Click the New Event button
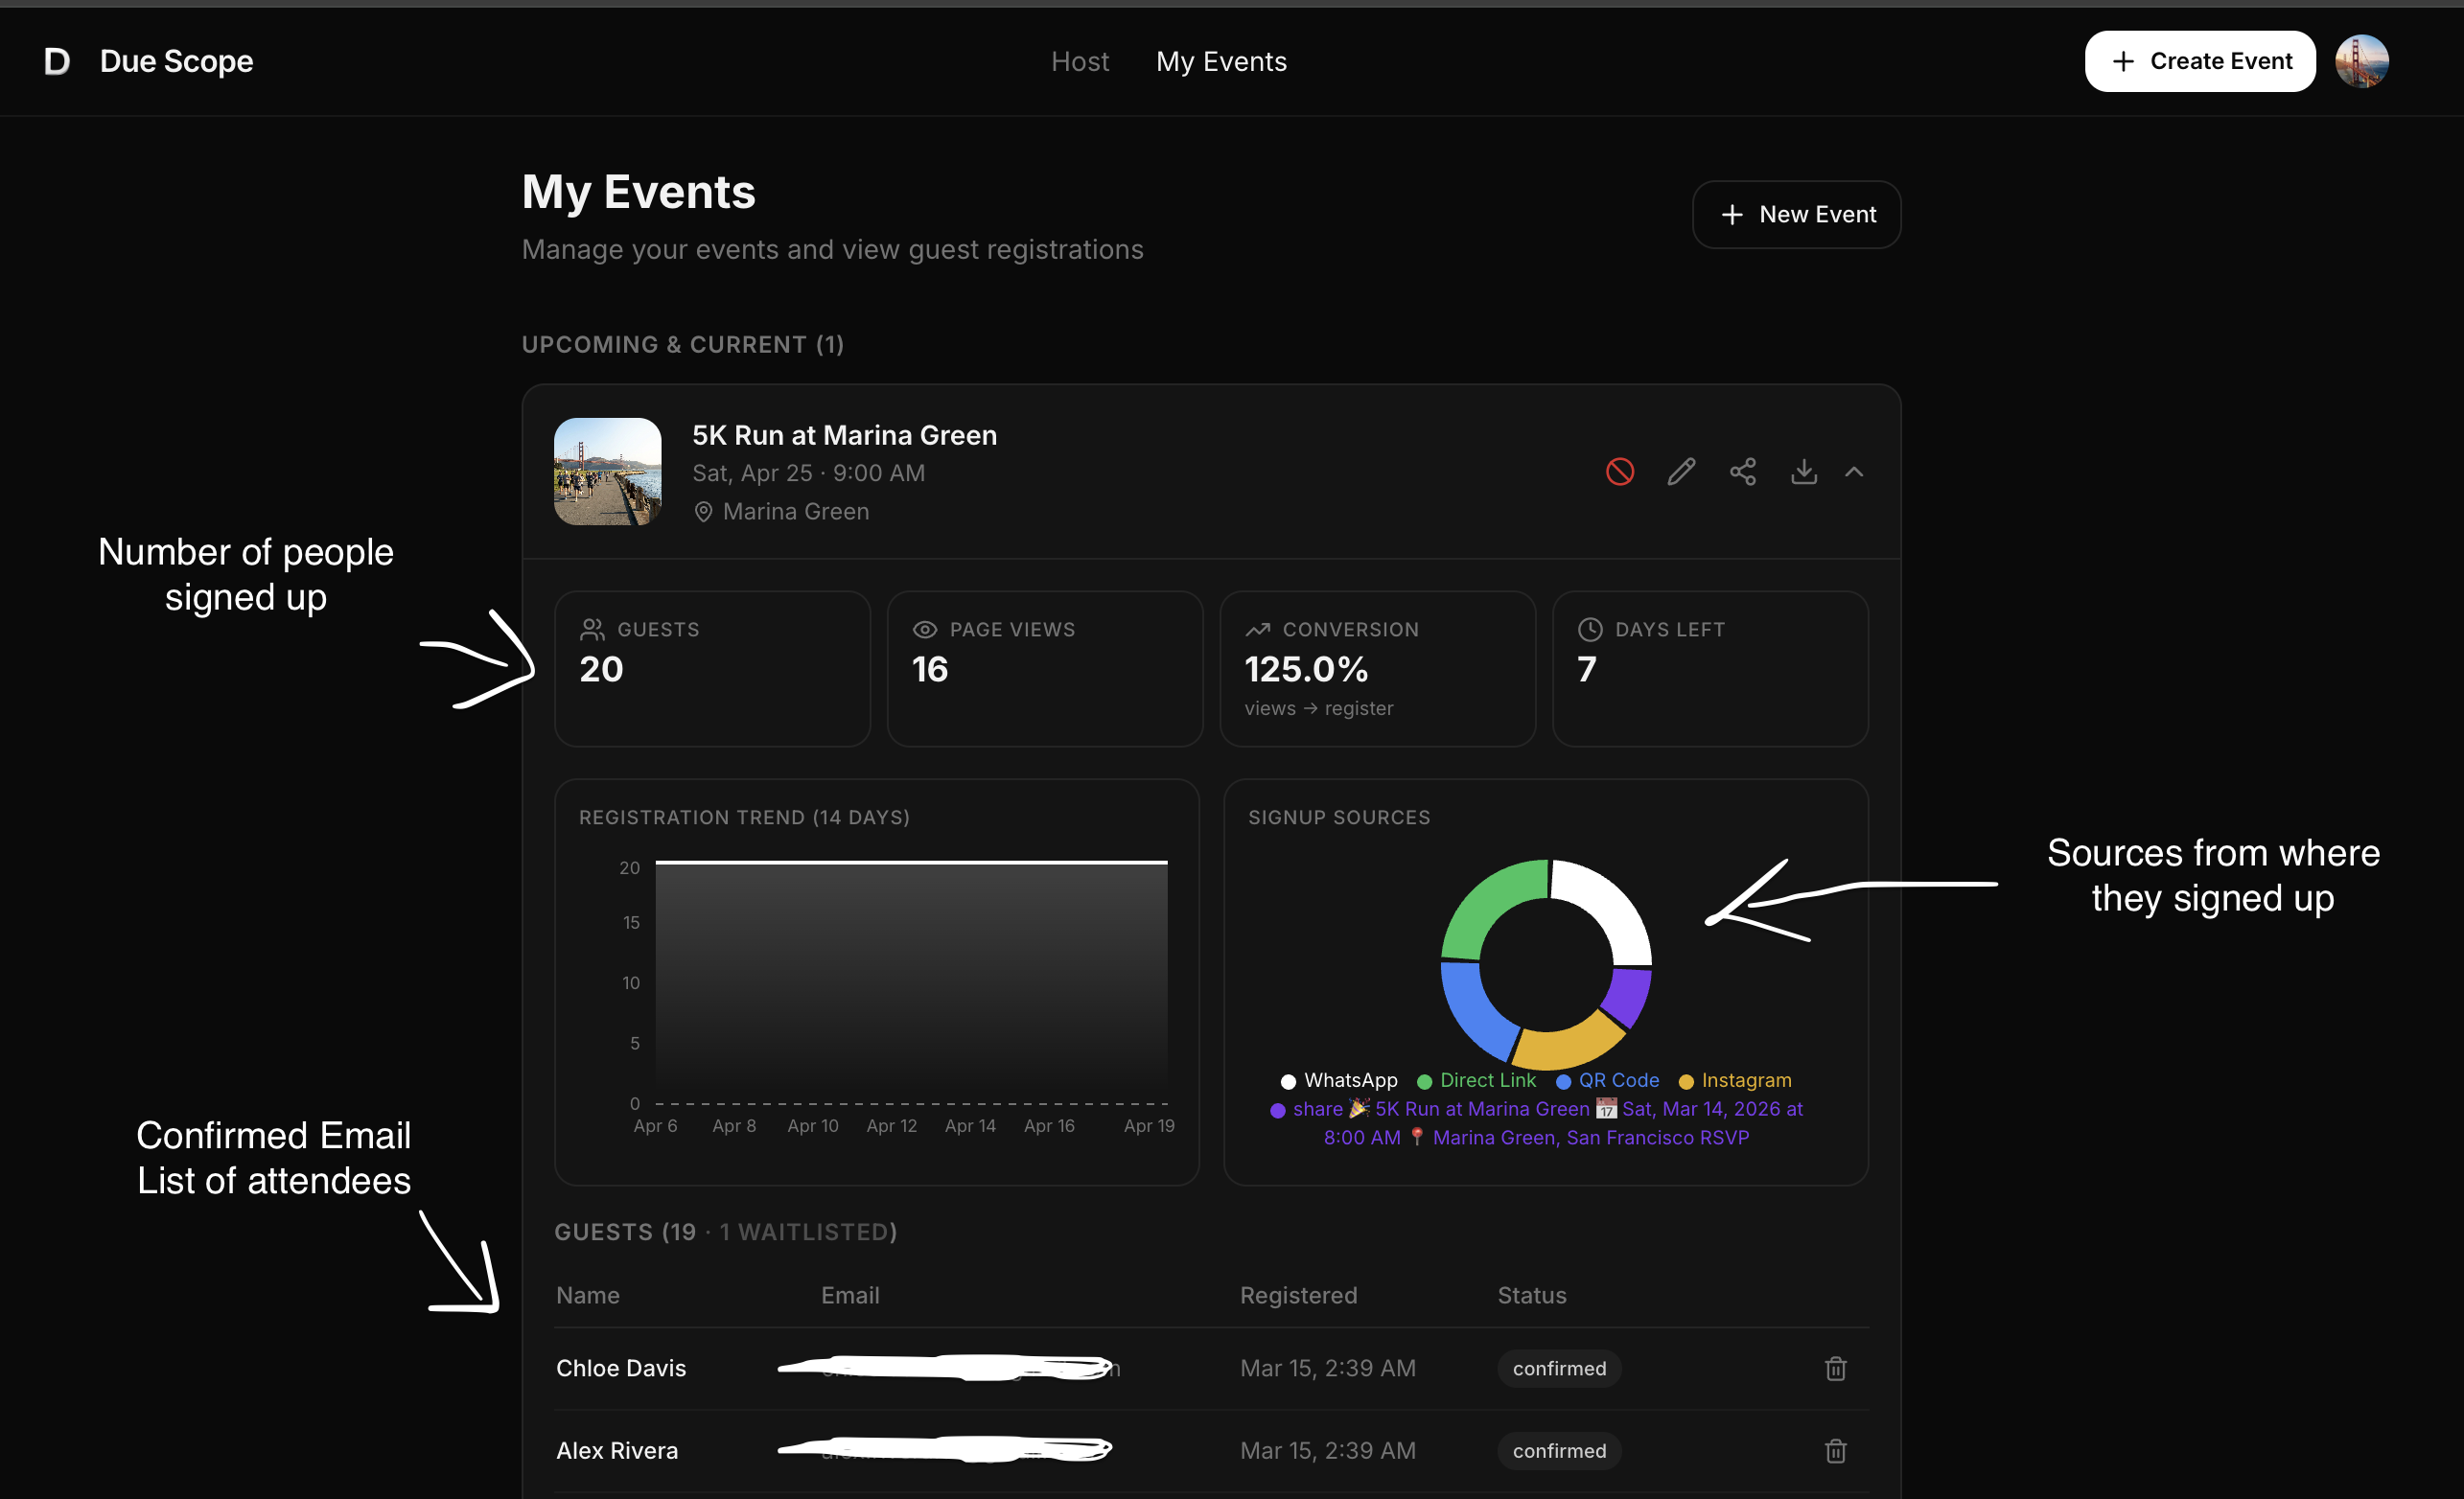This screenshot has height=1499, width=2464. pyautogui.click(x=1796, y=215)
